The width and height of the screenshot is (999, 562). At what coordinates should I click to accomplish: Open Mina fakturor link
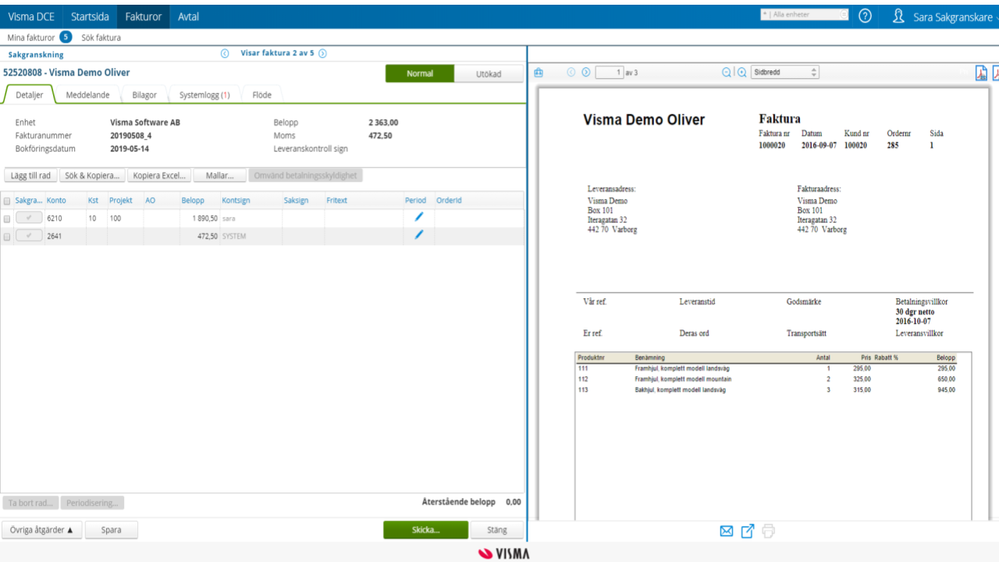[31, 38]
